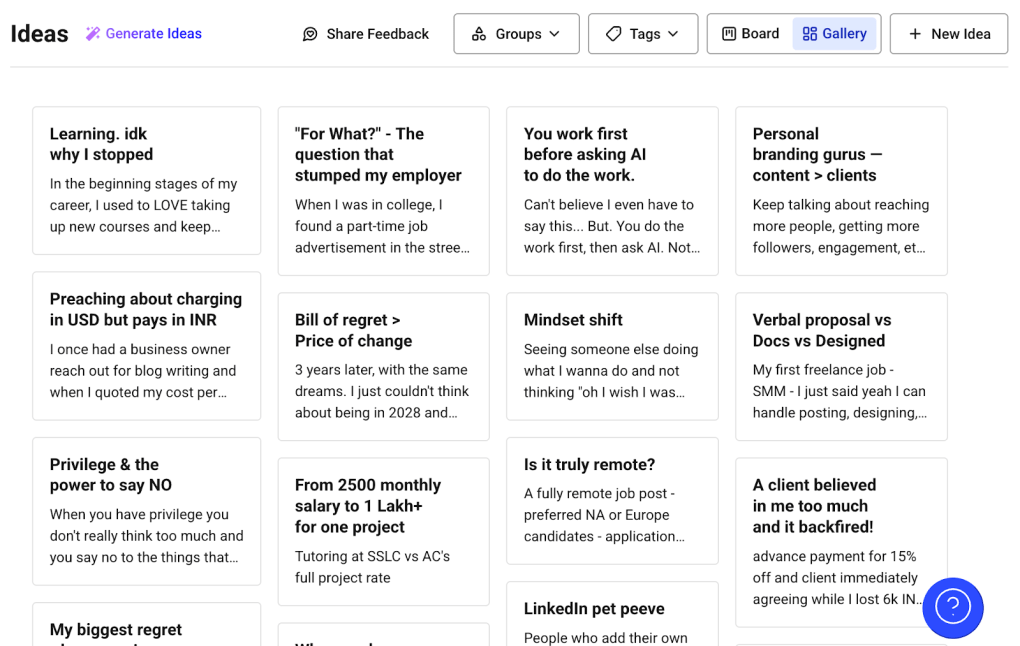
Task: Switch to Gallery view
Action: point(835,34)
